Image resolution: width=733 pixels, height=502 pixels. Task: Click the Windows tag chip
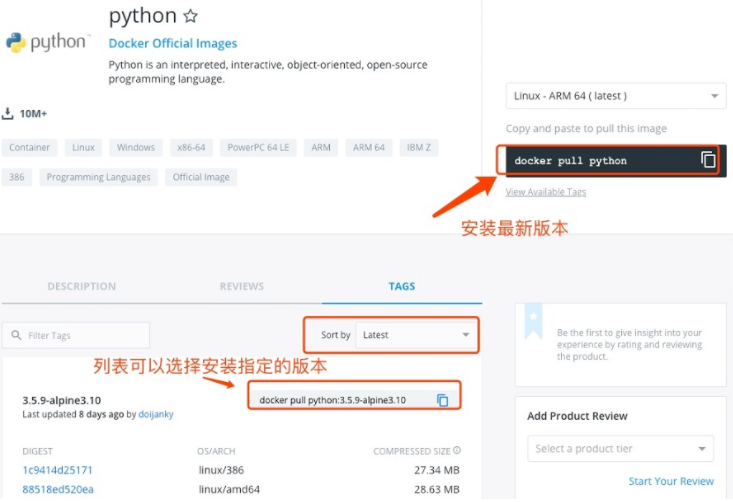(136, 148)
